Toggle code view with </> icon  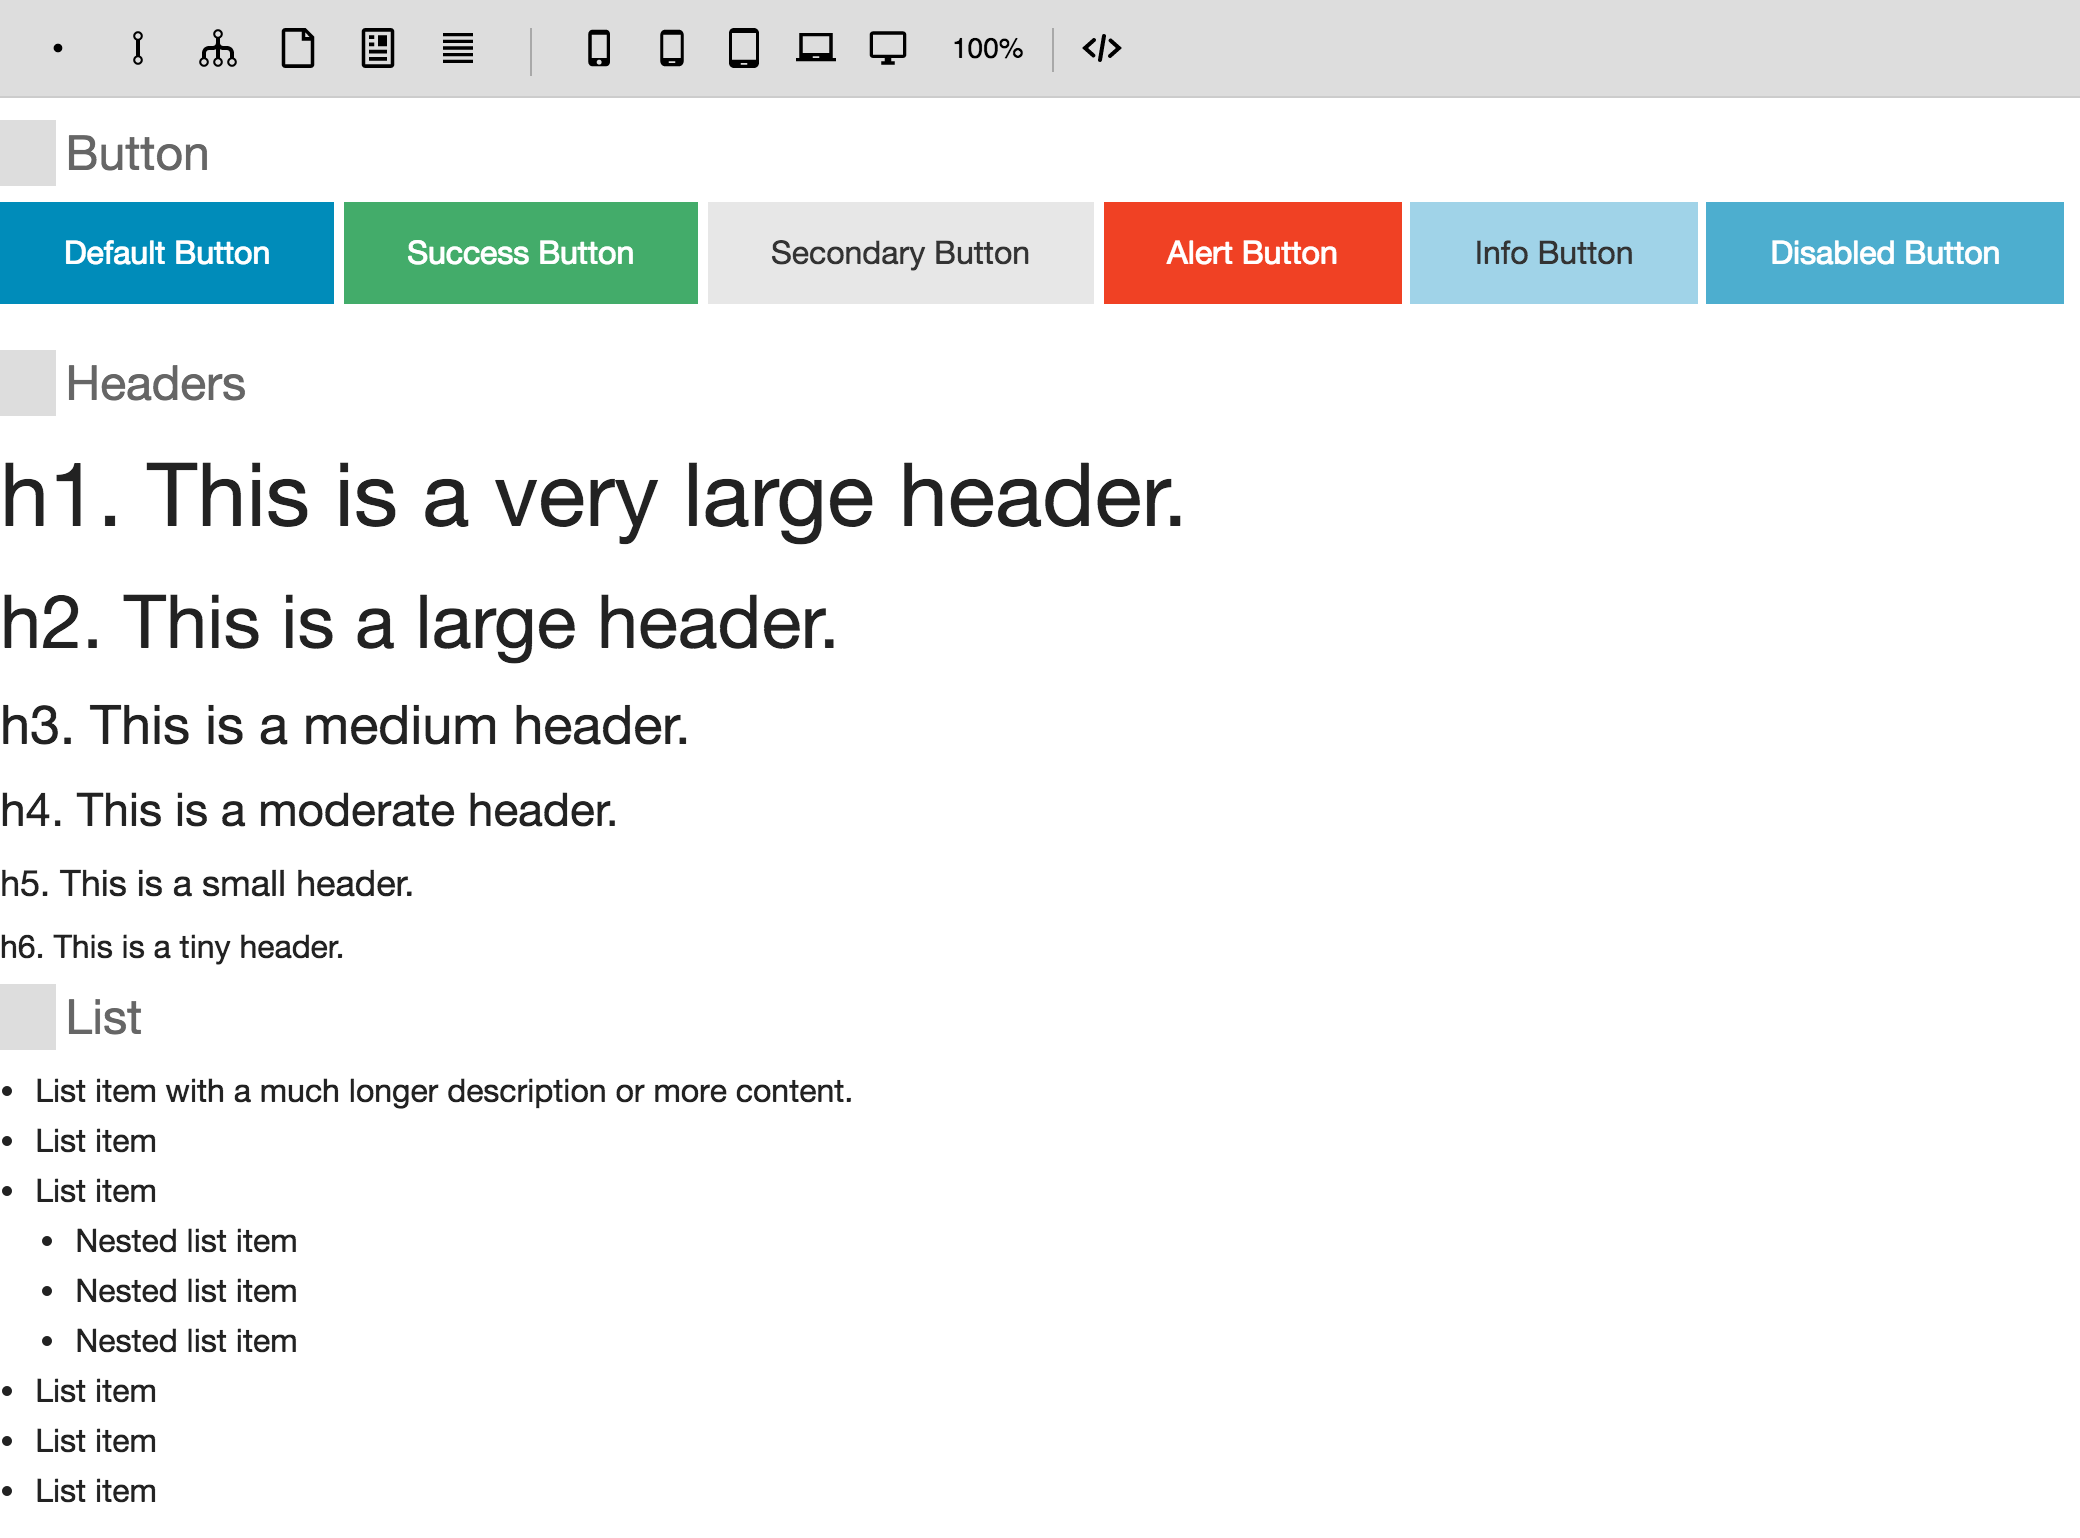(x=1102, y=48)
